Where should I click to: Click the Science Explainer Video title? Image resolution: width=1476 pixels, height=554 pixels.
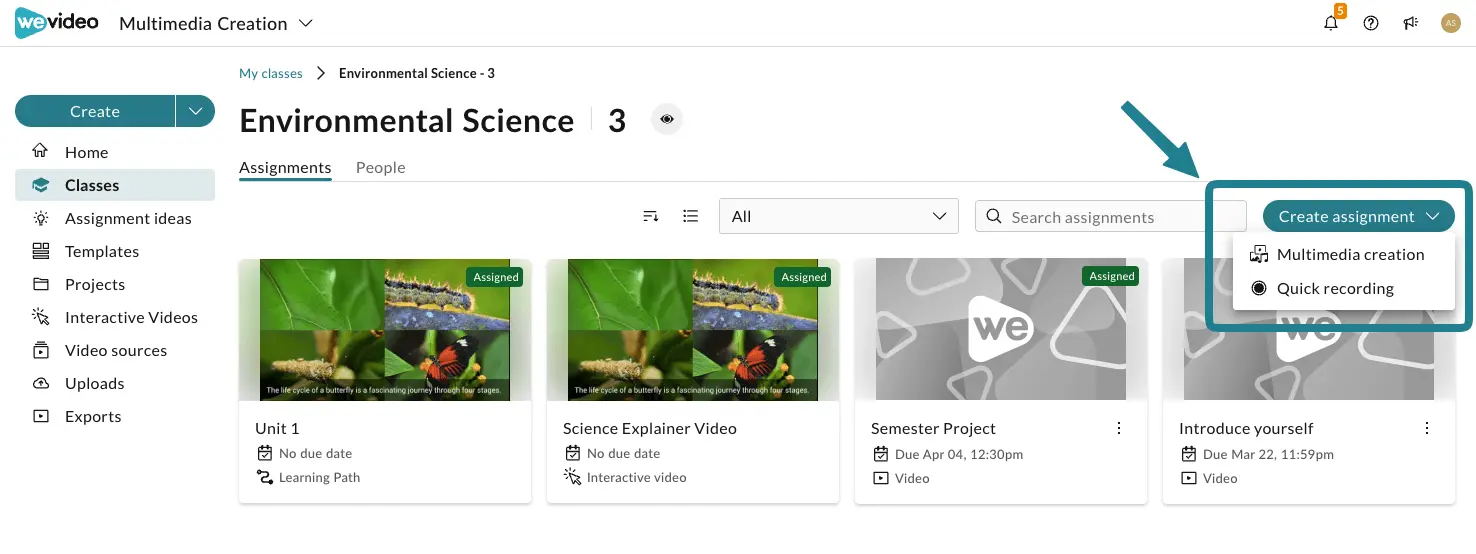click(650, 428)
